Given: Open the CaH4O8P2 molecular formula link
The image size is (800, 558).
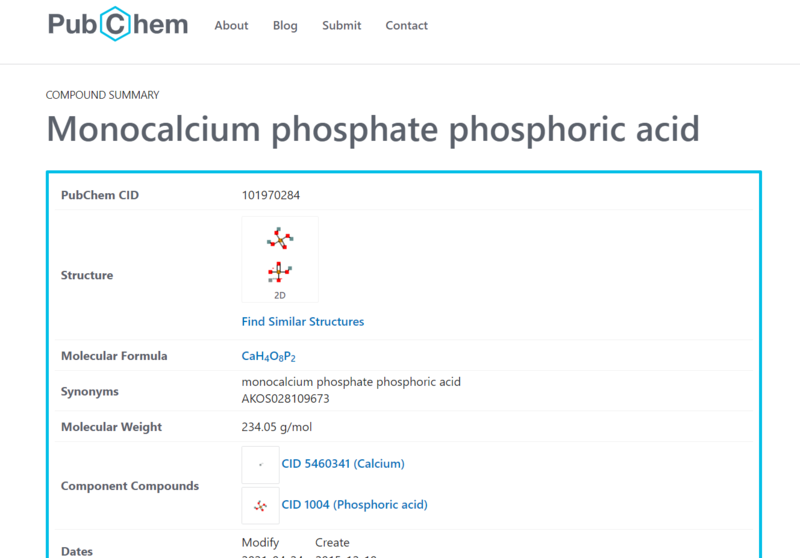Looking at the screenshot, I should click(269, 357).
